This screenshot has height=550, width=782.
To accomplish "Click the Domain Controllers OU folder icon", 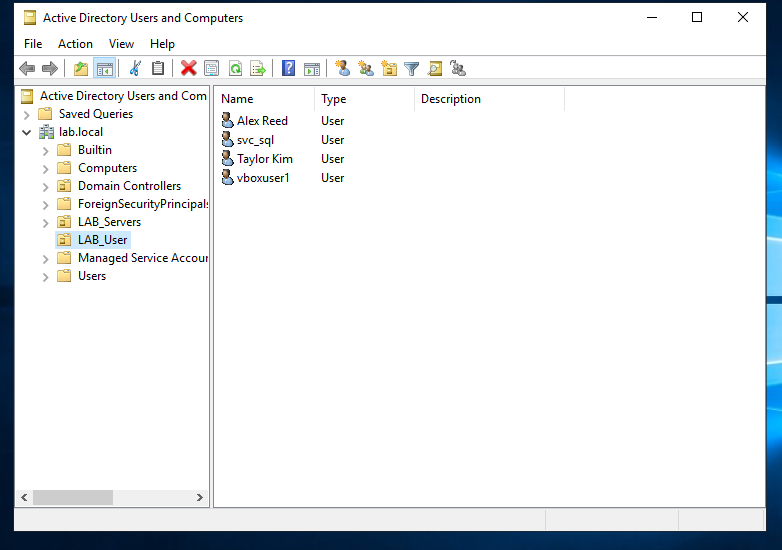I will click(x=64, y=185).
